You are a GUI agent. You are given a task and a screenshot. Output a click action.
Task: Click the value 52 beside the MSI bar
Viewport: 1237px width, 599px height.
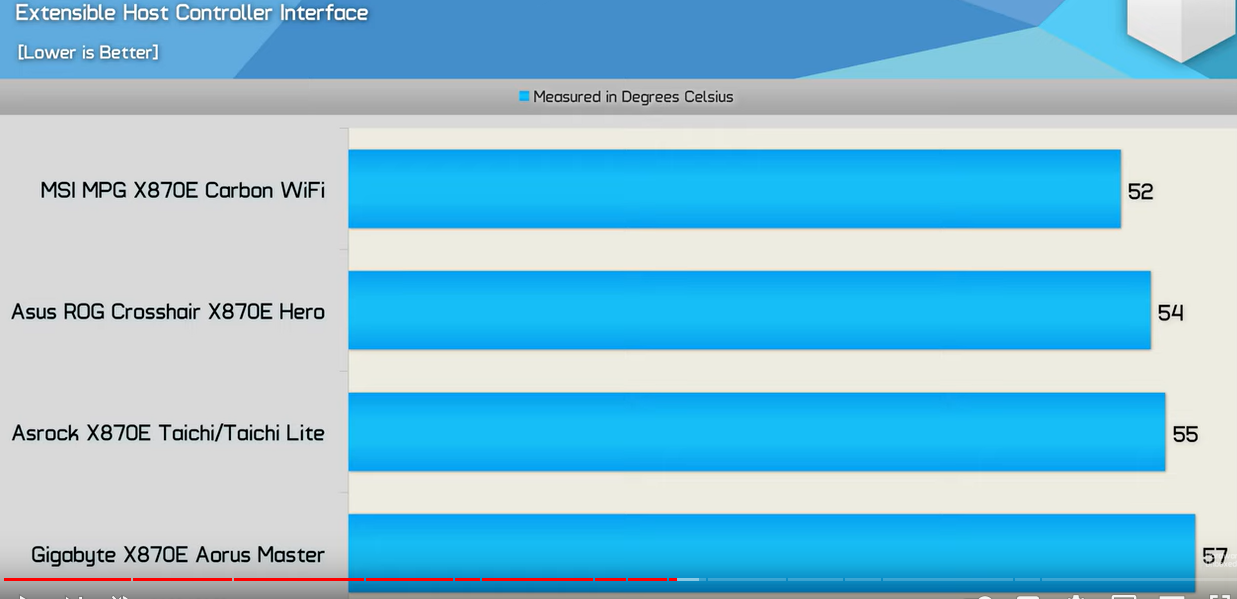[x=1140, y=191]
